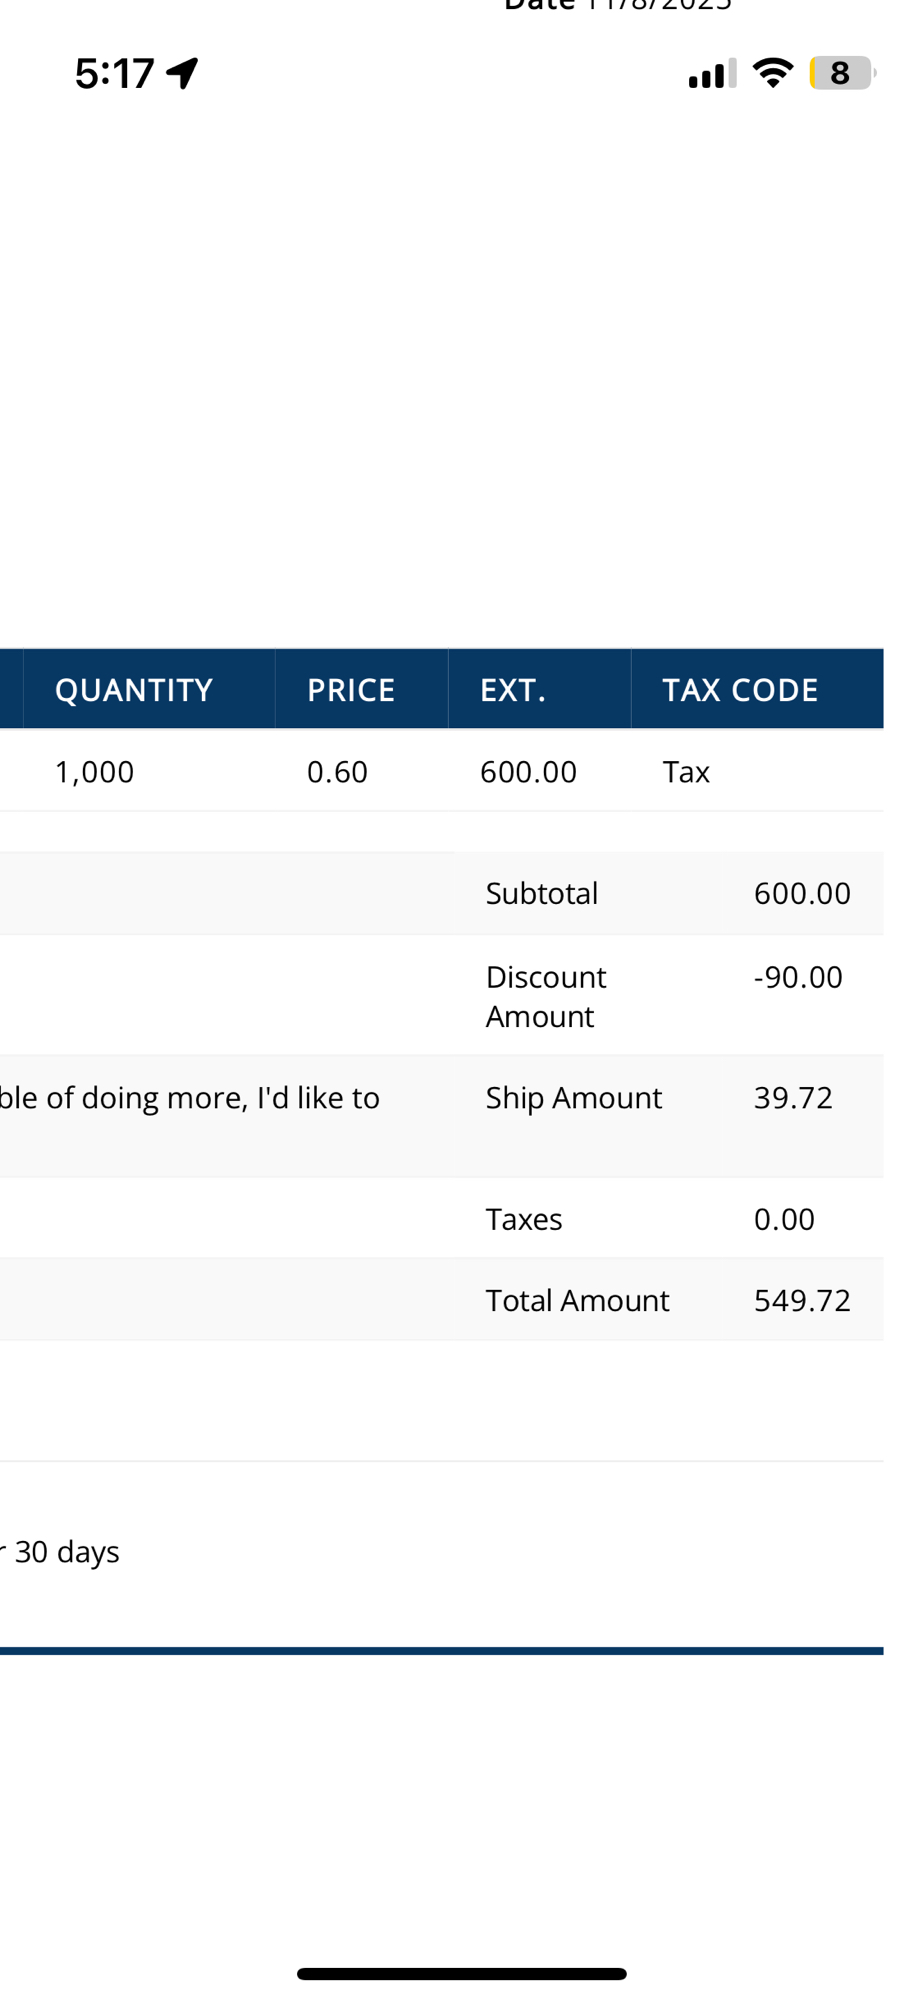Tap the battery level indicator

click(841, 73)
